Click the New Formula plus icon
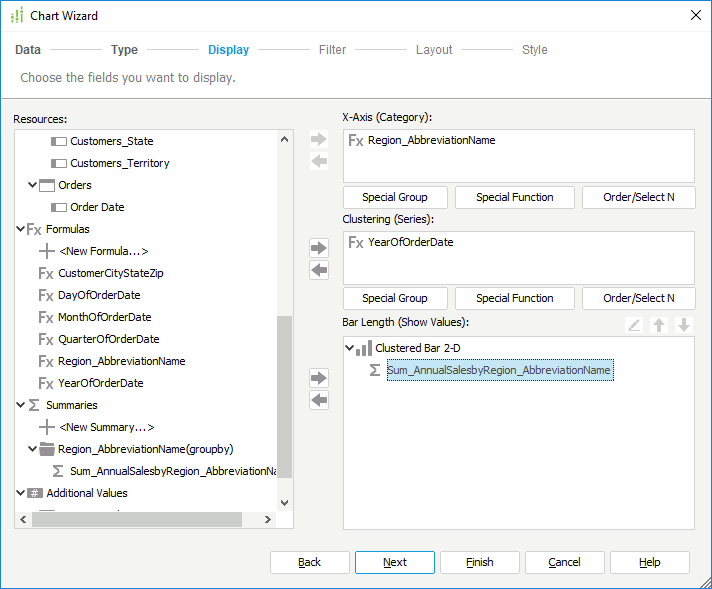 (x=46, y=251)
